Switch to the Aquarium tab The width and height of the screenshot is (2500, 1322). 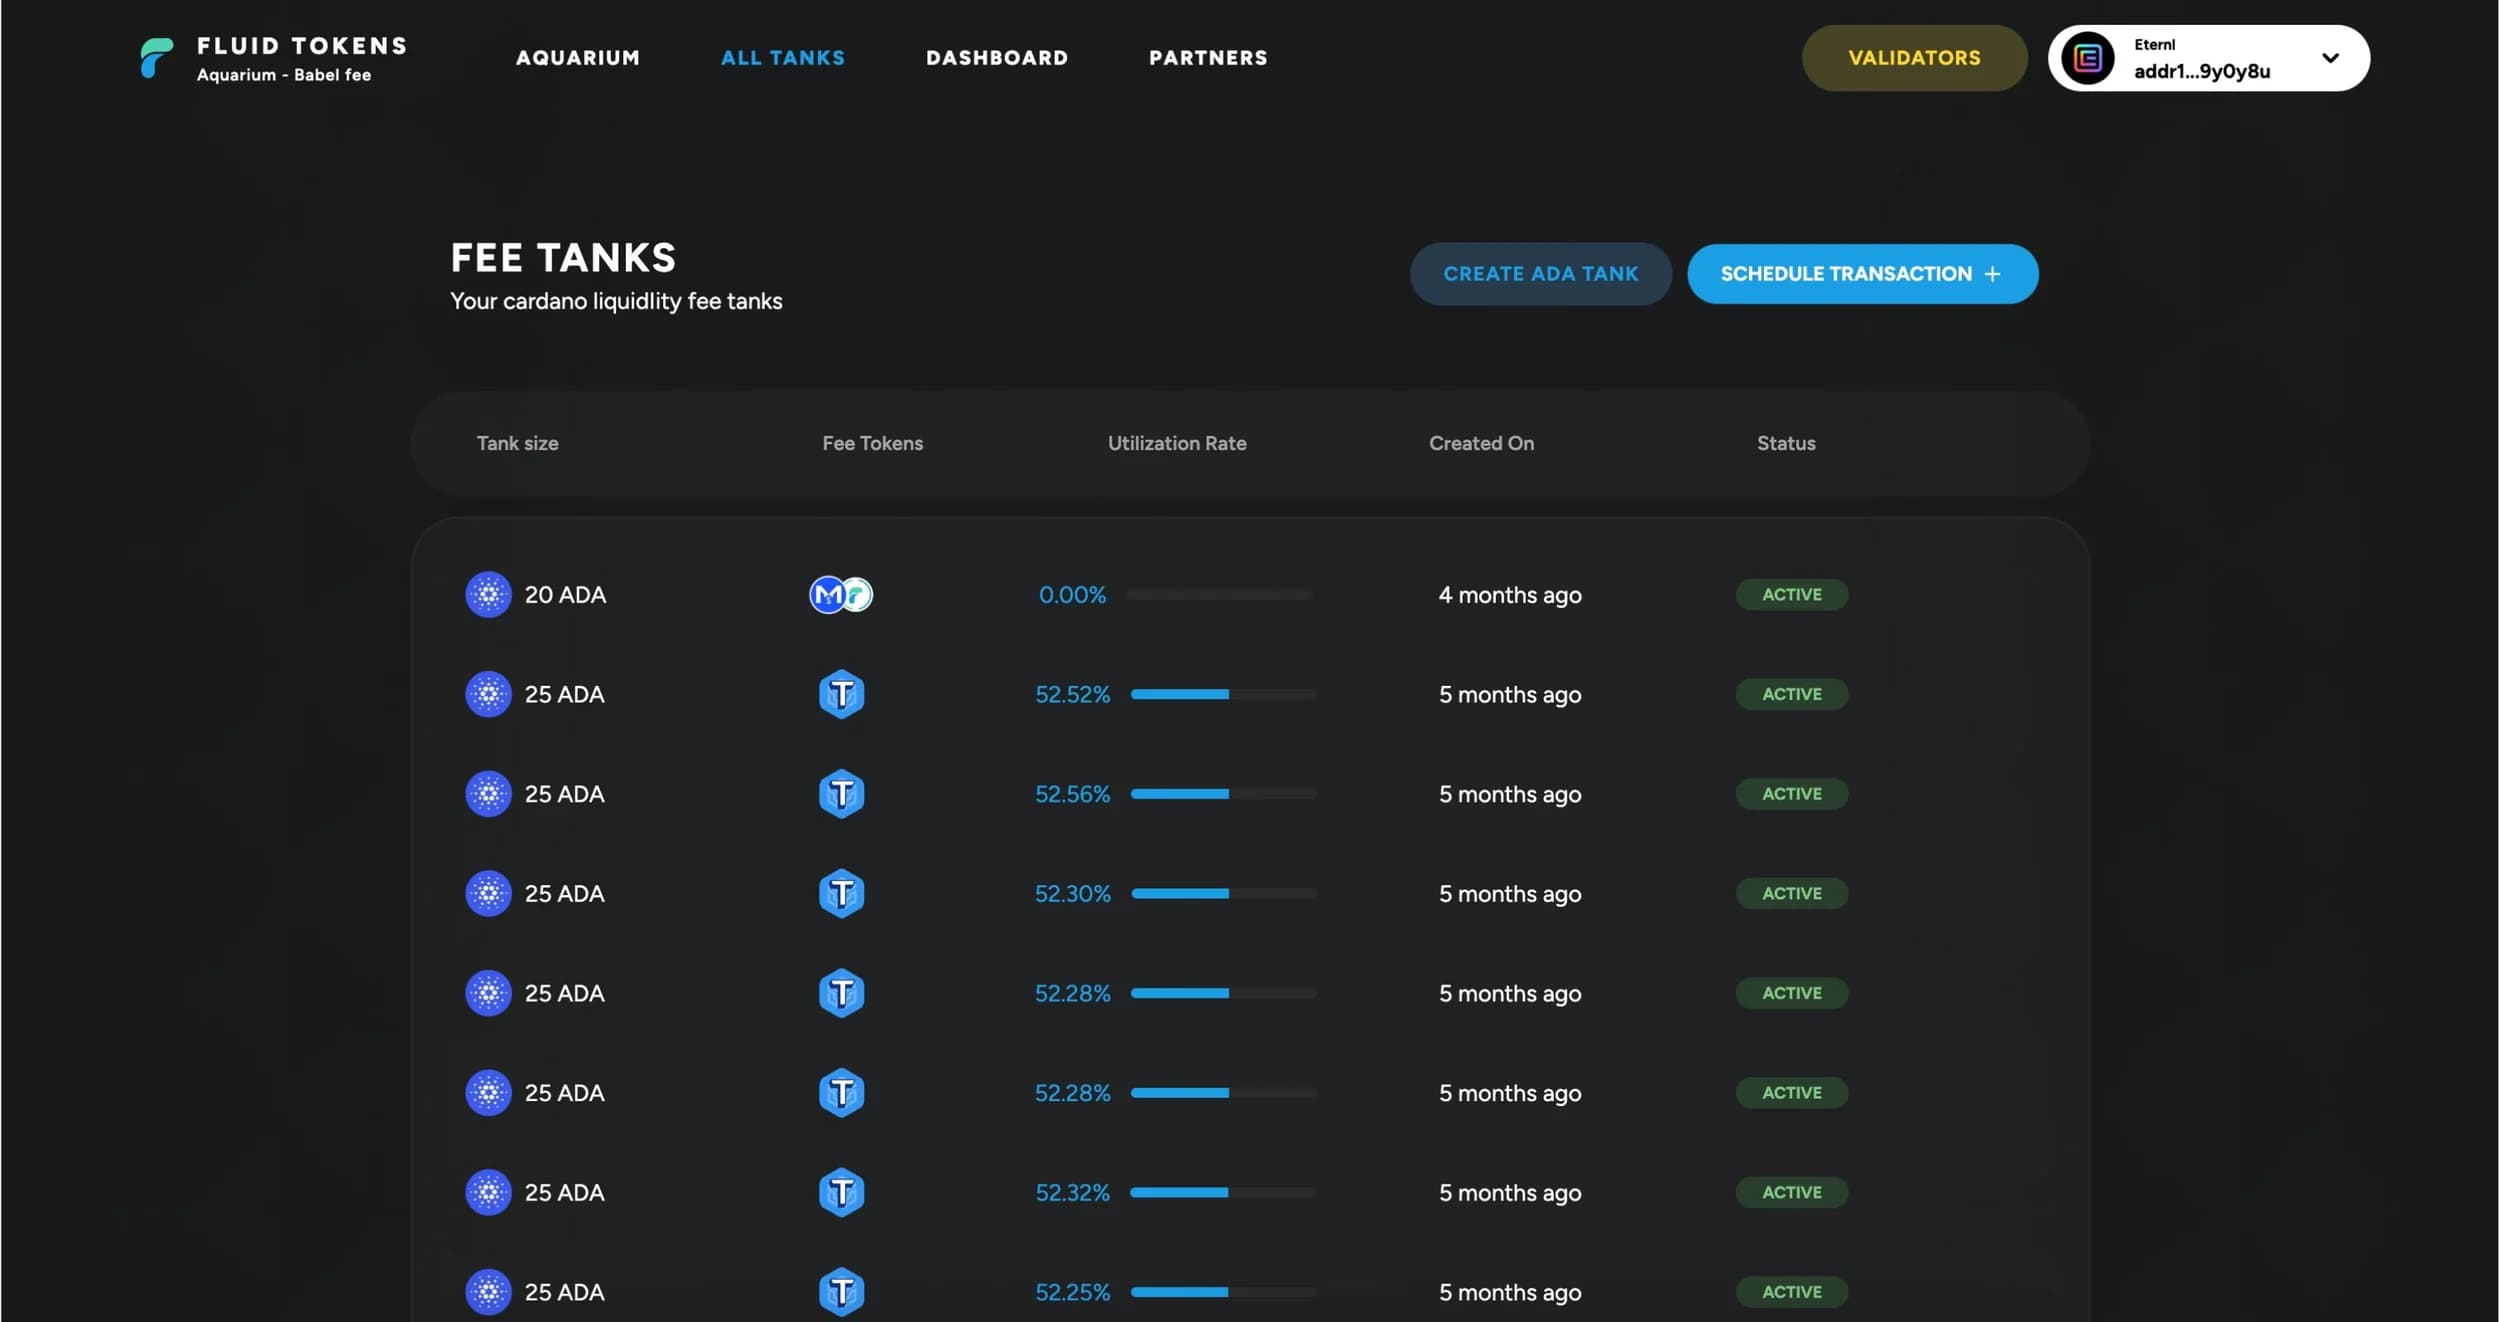coord(577,58)
